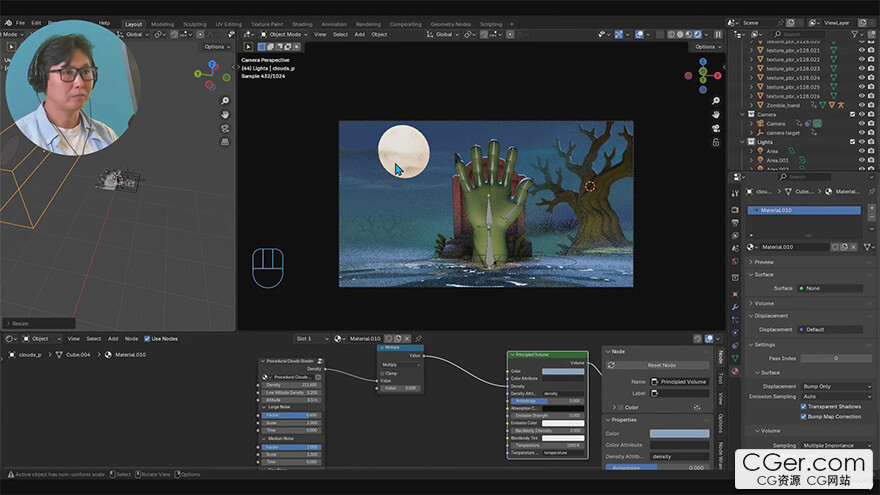Click the Reset Node refresh icon
880x495 pixels.
(x=612, y=365)
